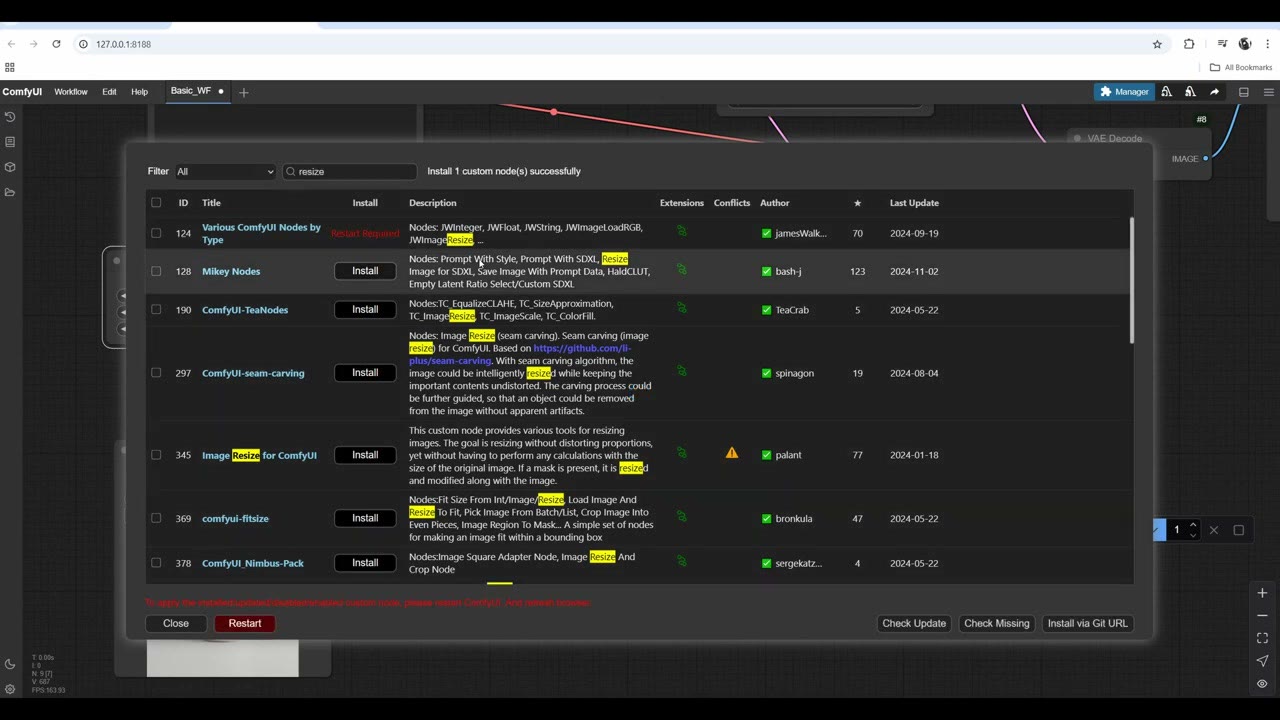Image resolution: width=1280 pixels, height=720 pixels.
Task: Sort the list by Last Update column
Action: (x=914, y=203)
